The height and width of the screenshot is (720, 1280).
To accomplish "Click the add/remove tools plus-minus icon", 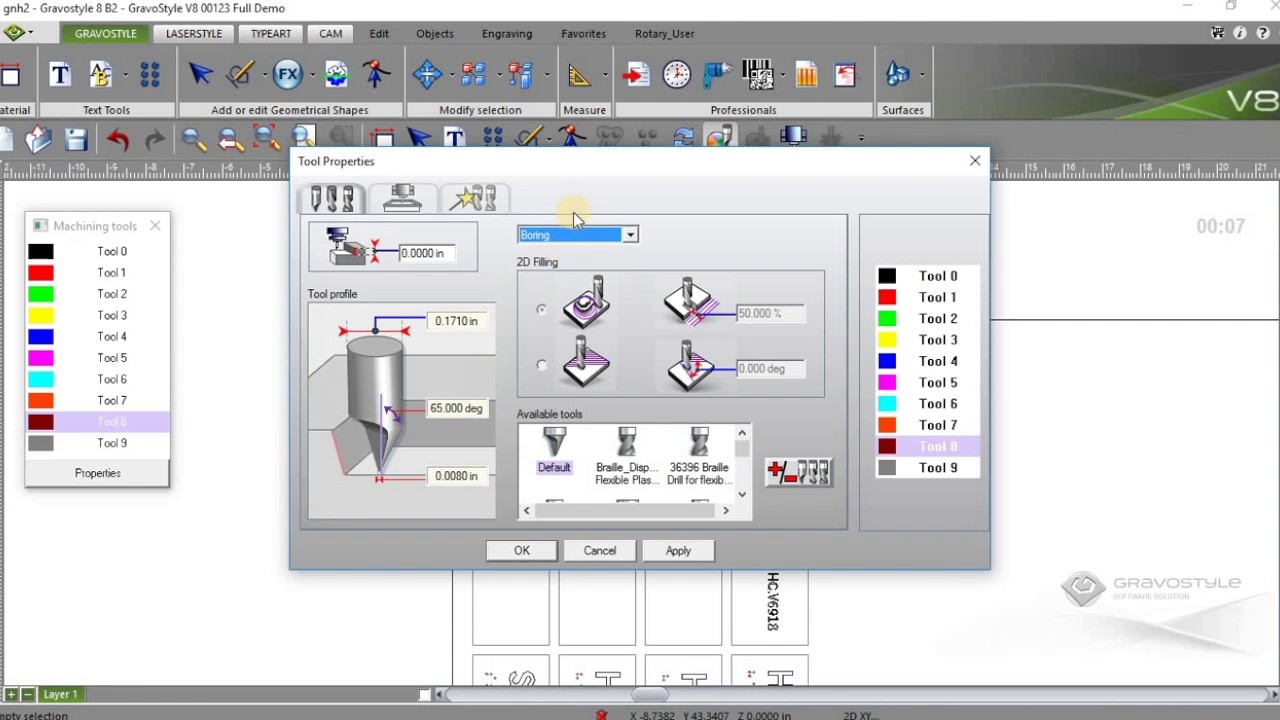I will coord(798,472).
